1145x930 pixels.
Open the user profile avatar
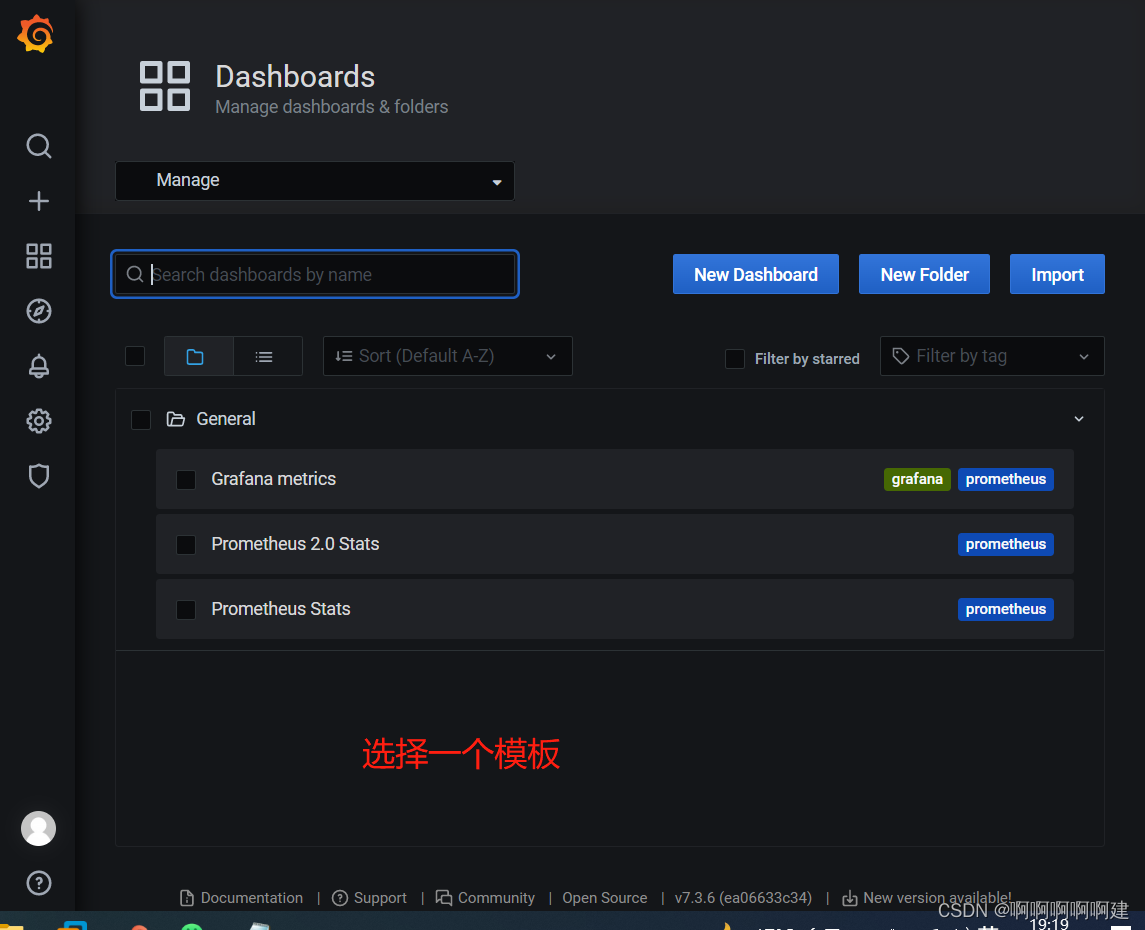click(x=38, y=829)
